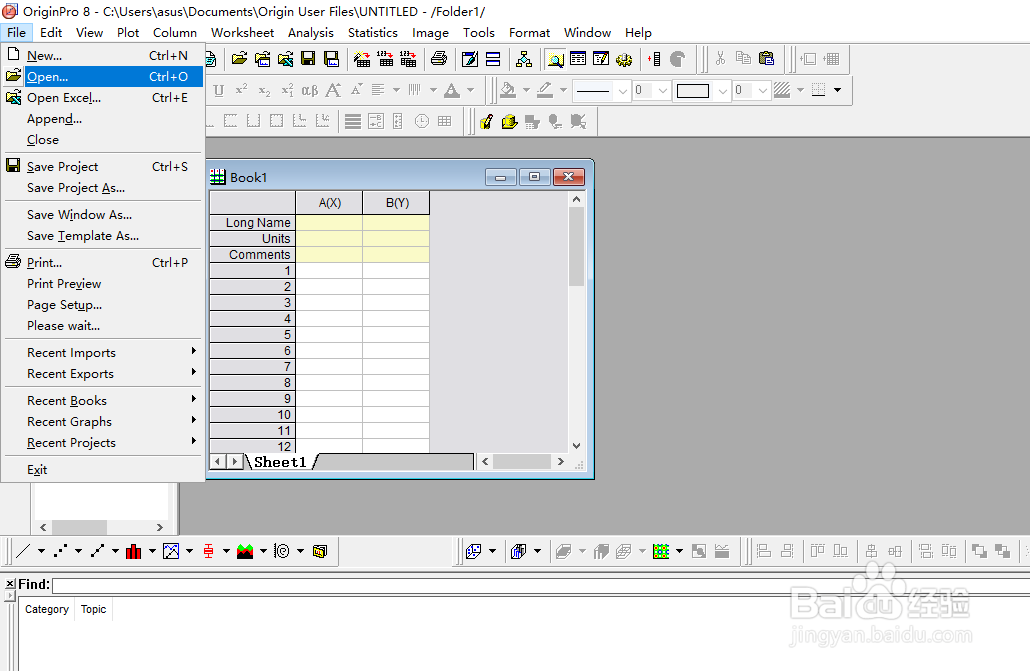Choose New... from File menu
Screen dimensions: 1030x671
103,55
